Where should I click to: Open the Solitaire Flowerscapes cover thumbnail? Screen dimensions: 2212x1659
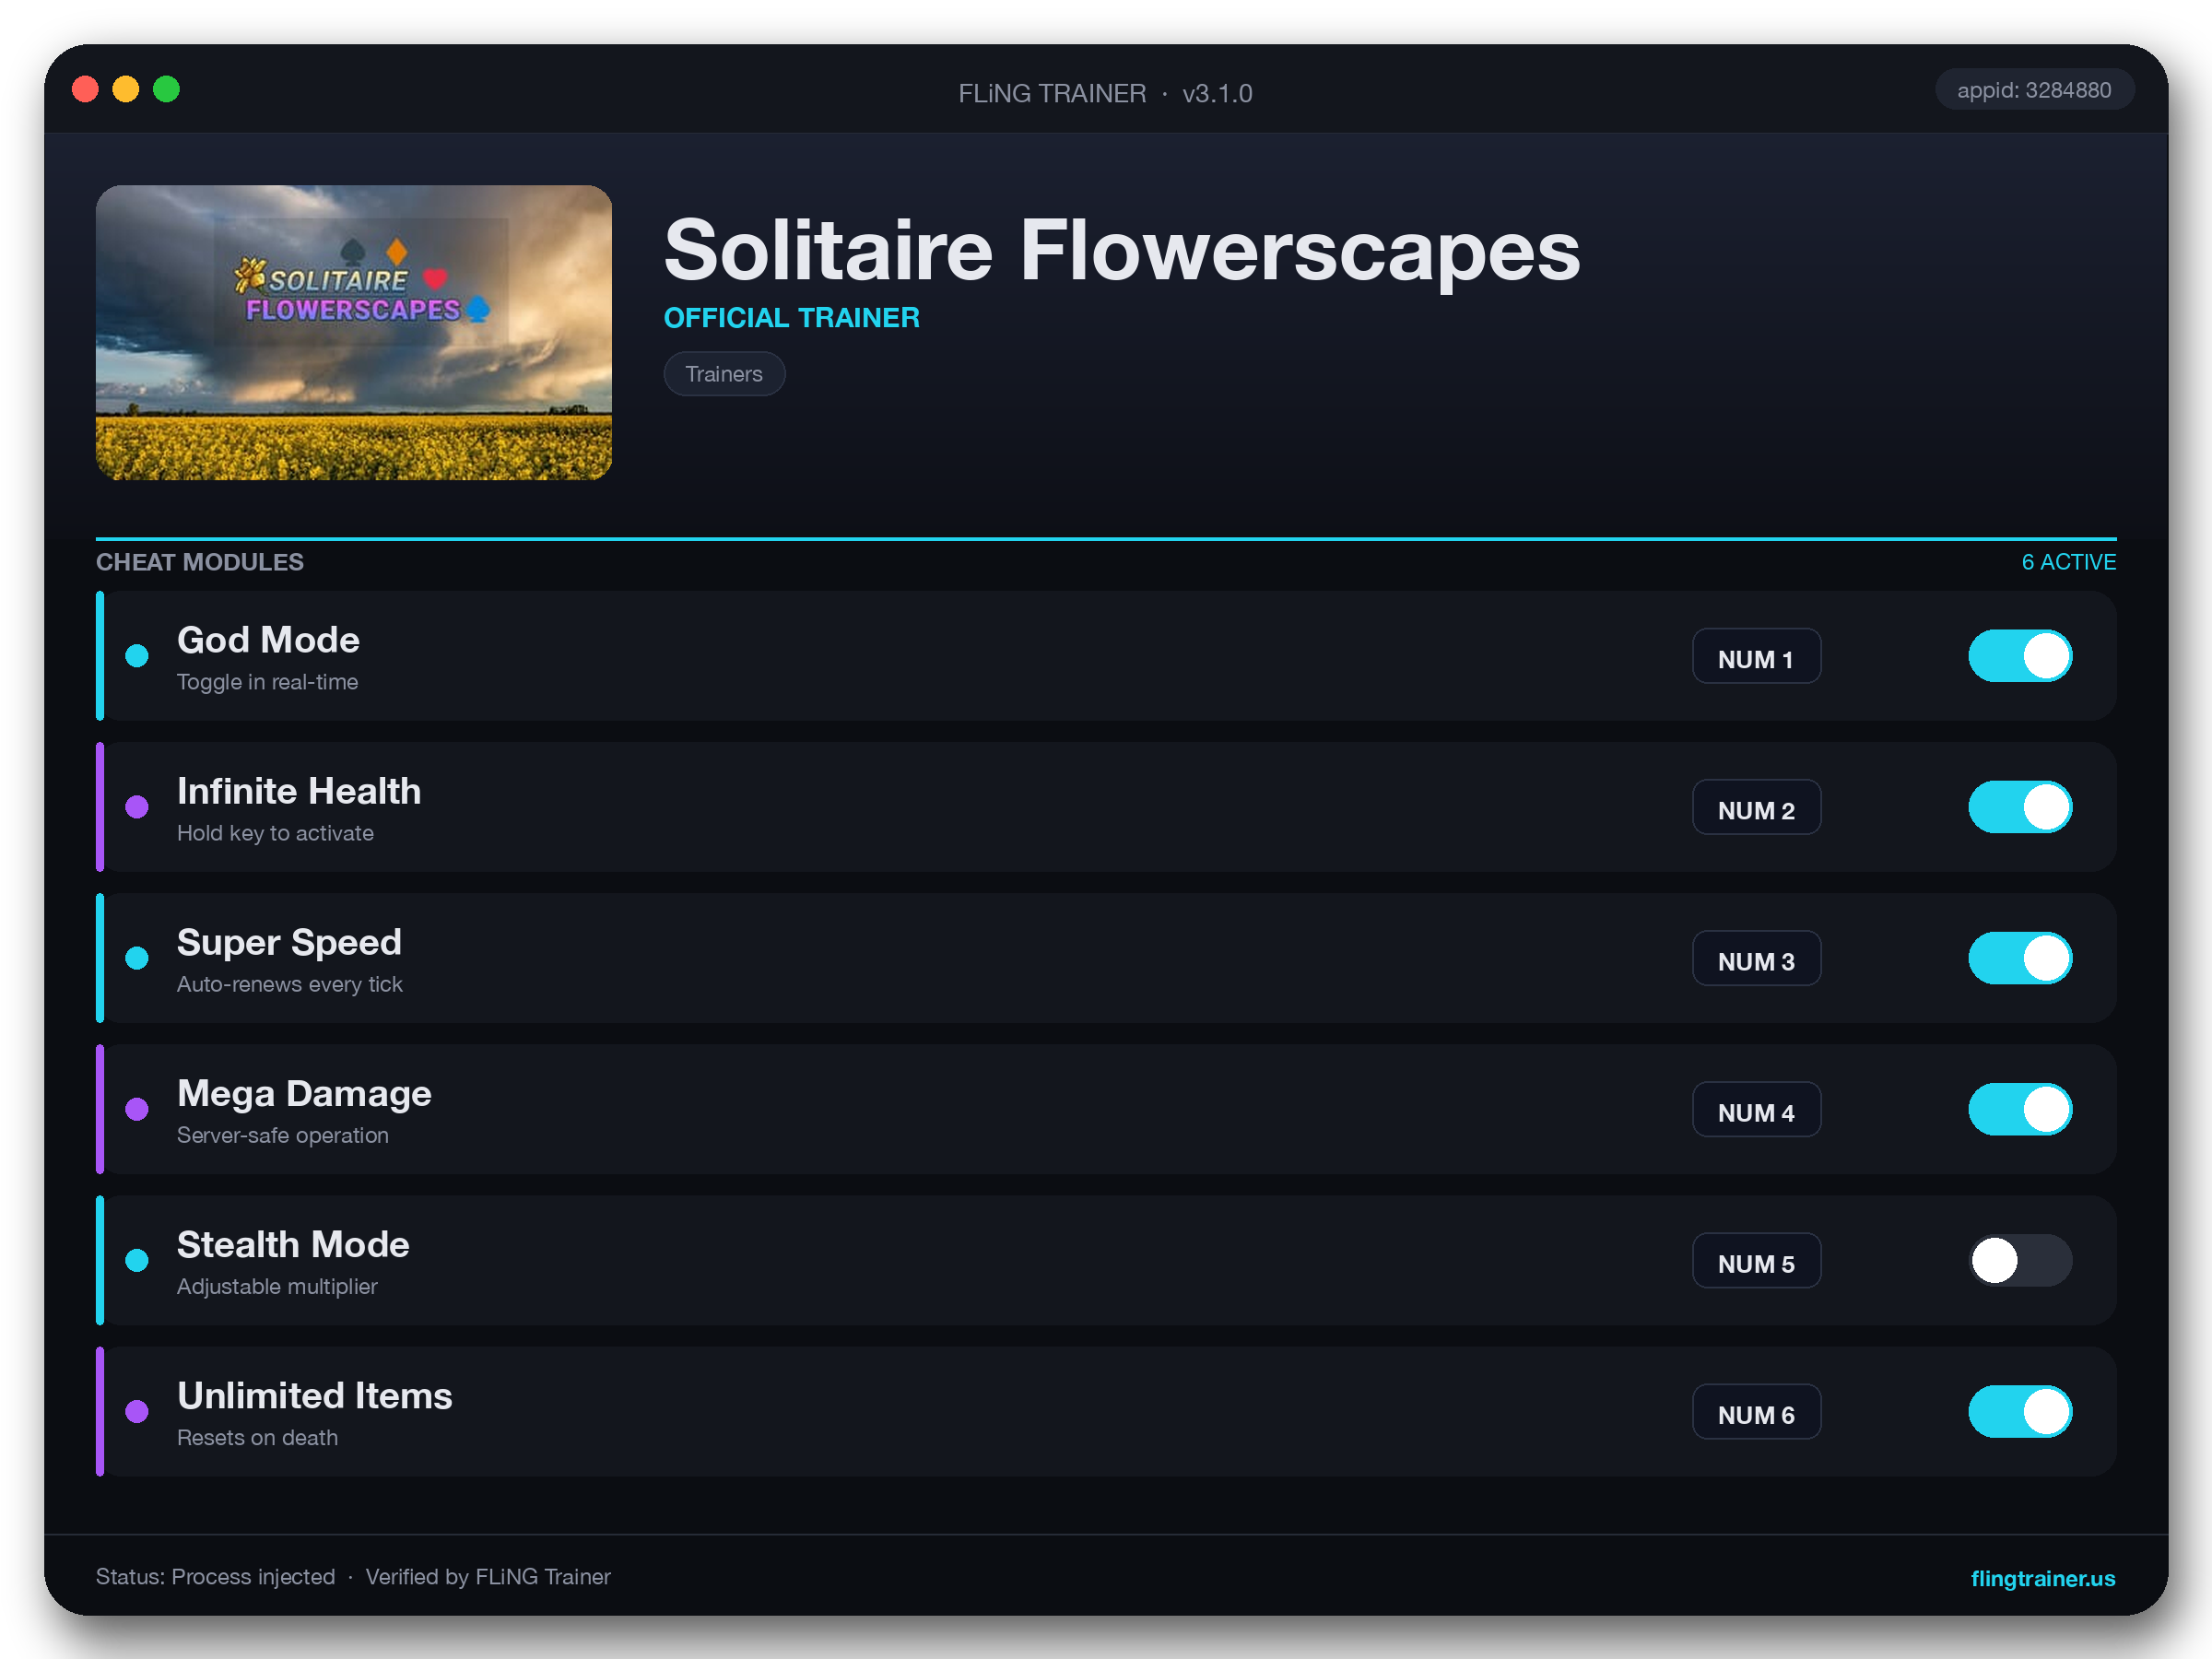click(354, 332)
